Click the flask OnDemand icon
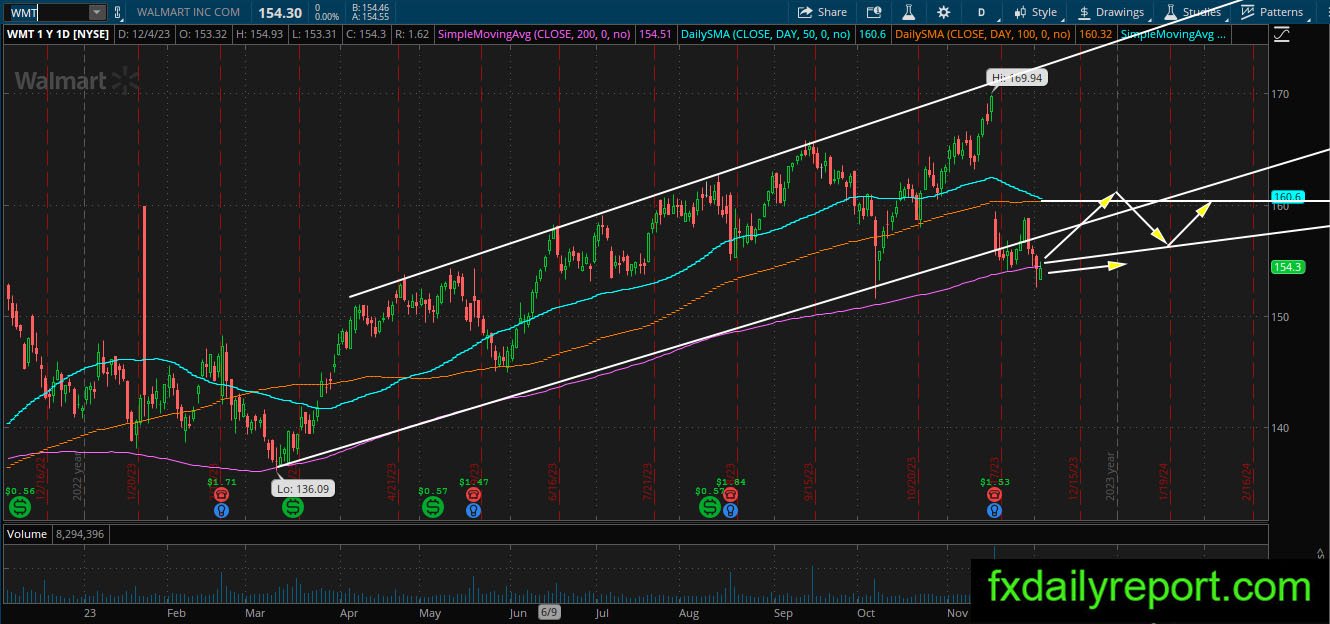 [x=908, y=12]
